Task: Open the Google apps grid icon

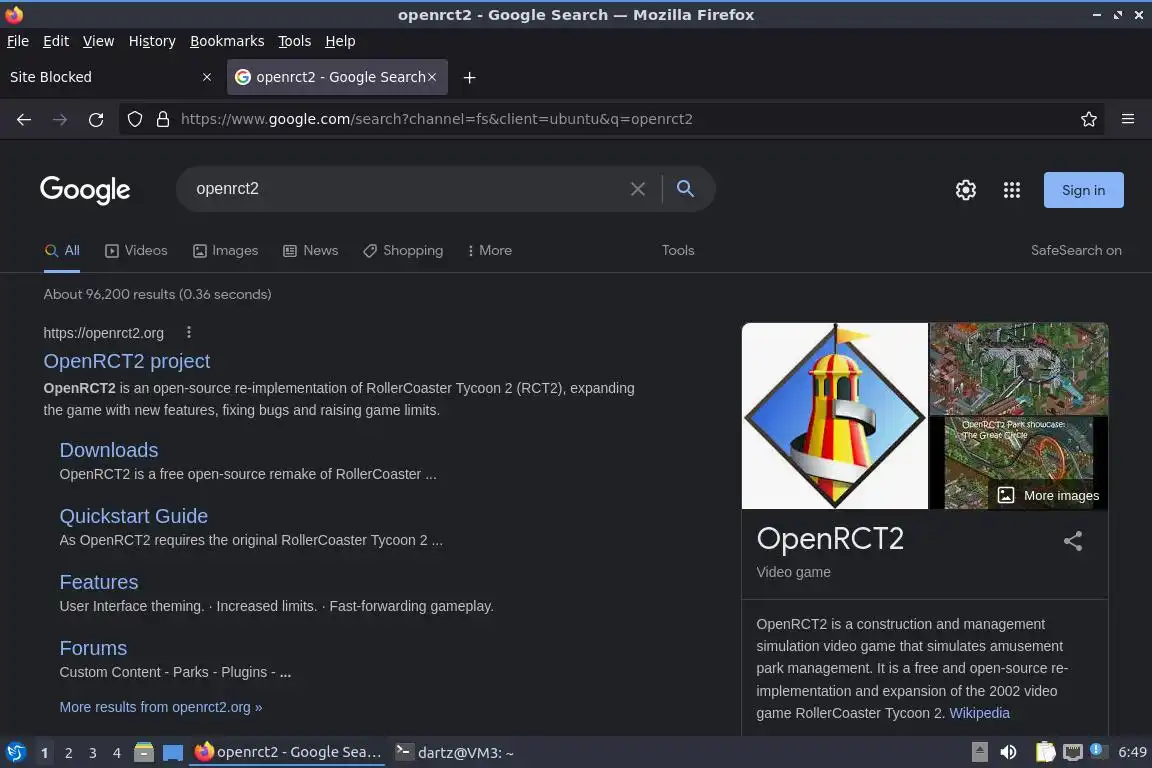Action: (x=1012, y=190)
